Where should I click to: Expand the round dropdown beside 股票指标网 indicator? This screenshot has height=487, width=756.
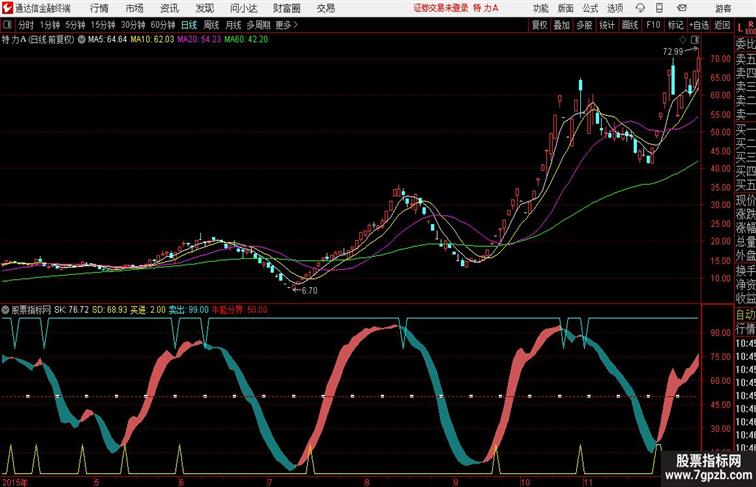coord(5,310)
